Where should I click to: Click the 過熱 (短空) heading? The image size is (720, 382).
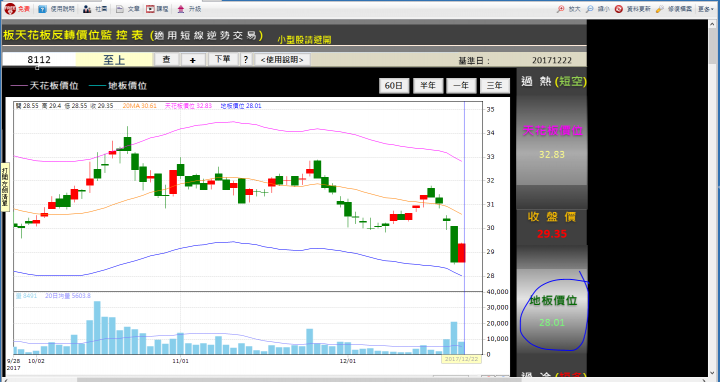pyautogui.click(x=553, y=82)
